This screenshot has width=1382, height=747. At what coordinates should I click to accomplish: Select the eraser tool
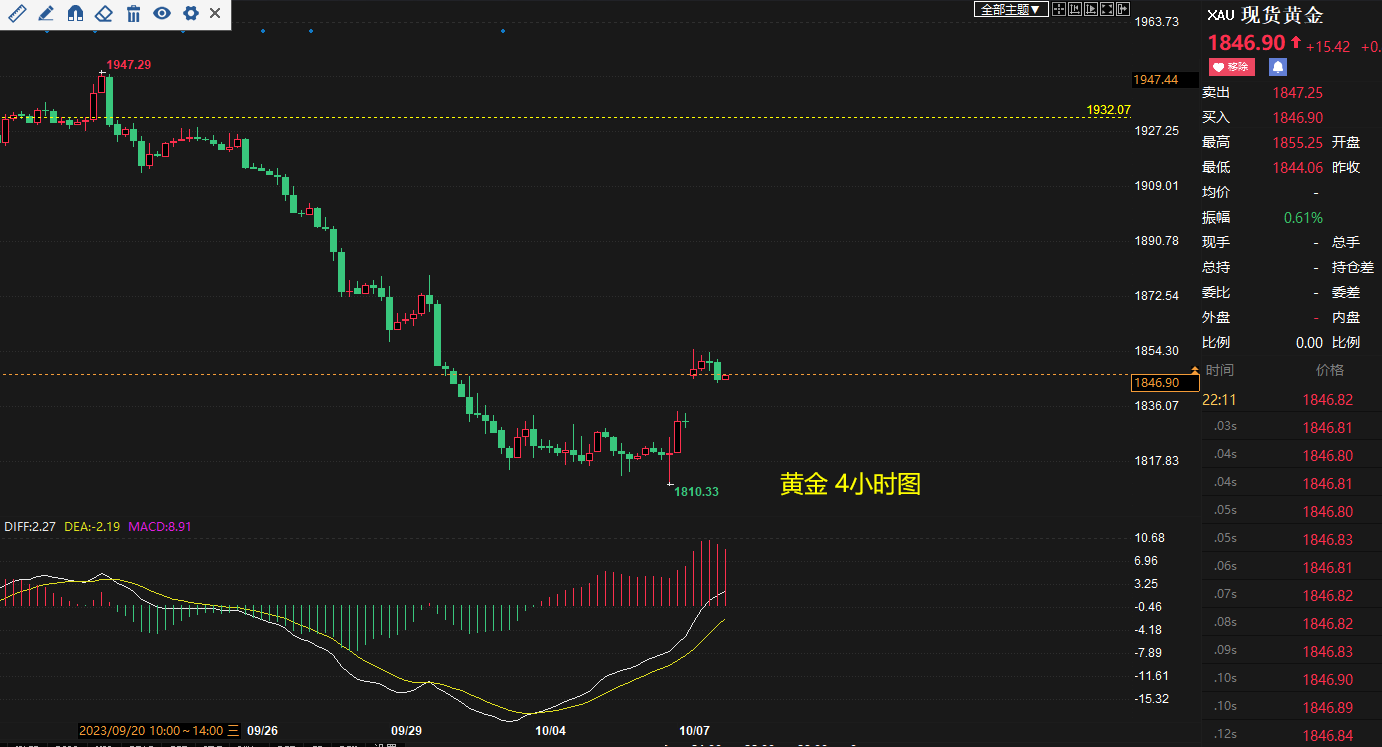[103, 13]
